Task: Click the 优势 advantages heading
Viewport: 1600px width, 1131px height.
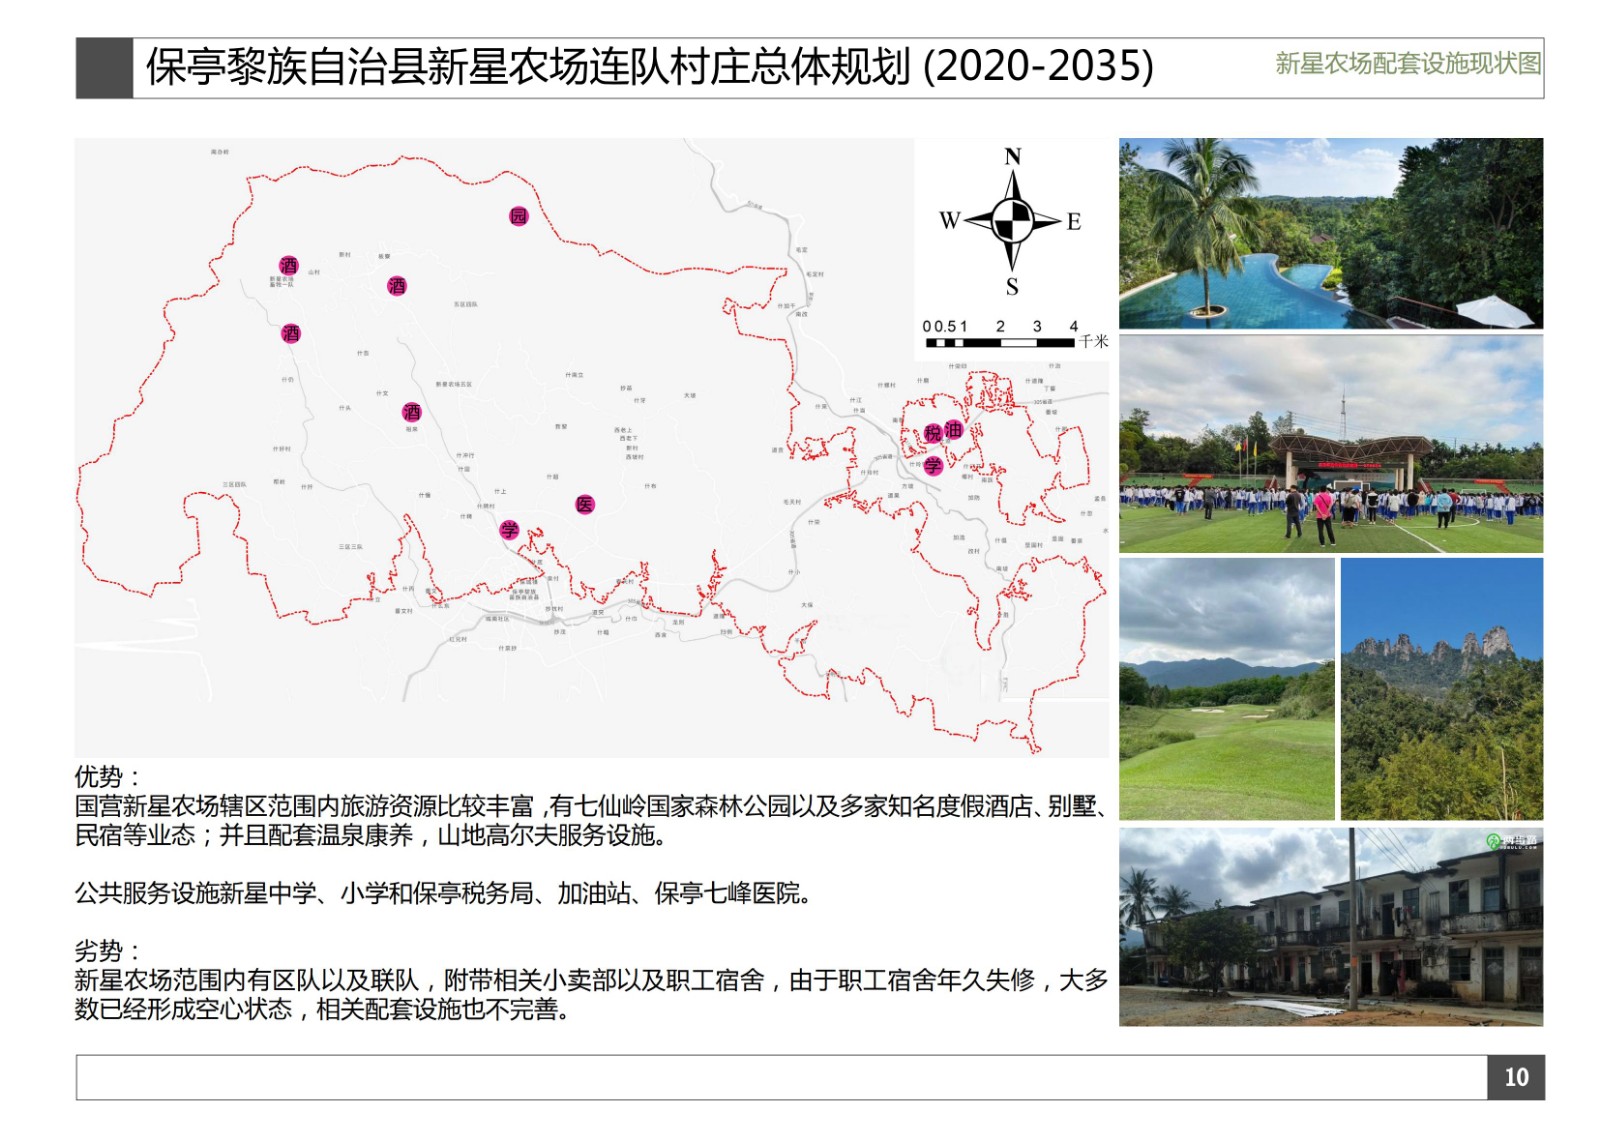Action: (x=107, y=776)
